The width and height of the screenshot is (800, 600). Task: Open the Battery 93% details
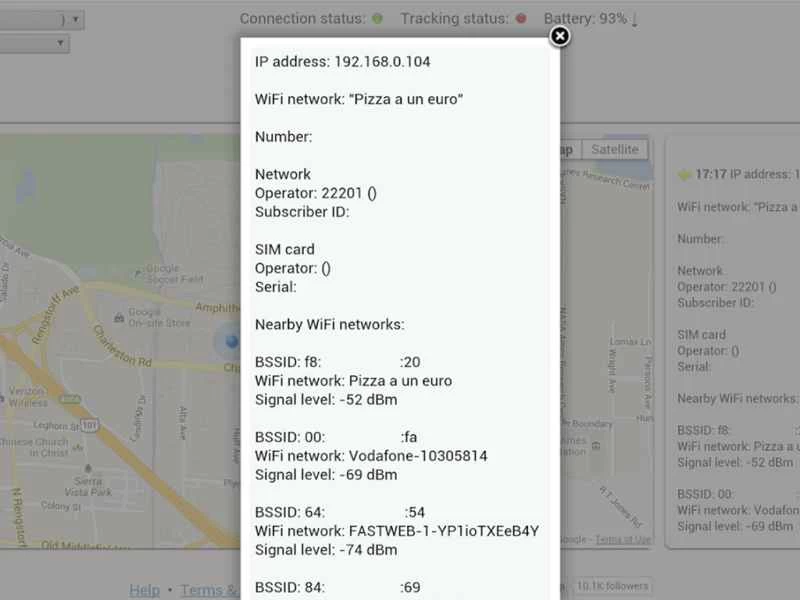coord(588,17)
